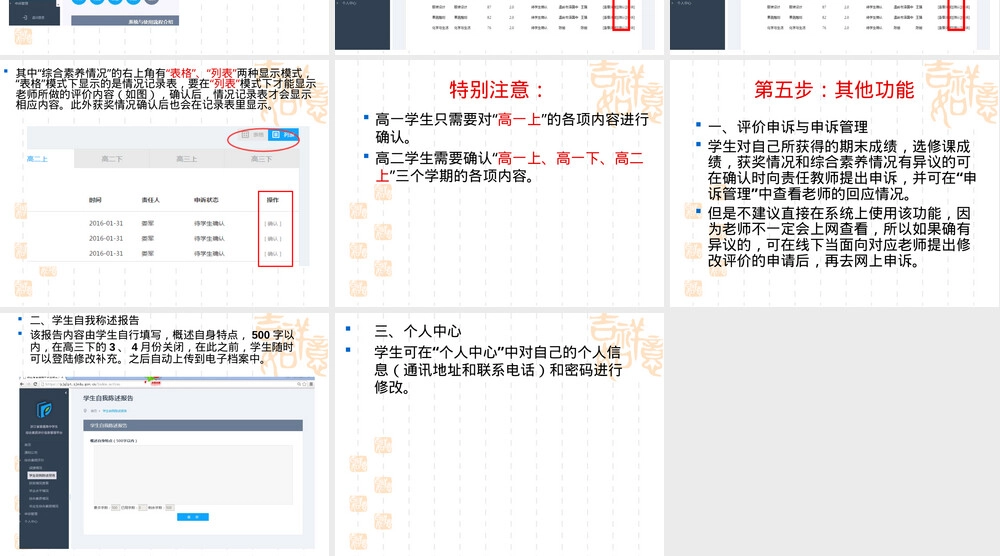Viewport: 1000px width, 556px height.
Task: Click the blue 学生自我陈述报告 breadcrumb link
Action: pos(114,411)
